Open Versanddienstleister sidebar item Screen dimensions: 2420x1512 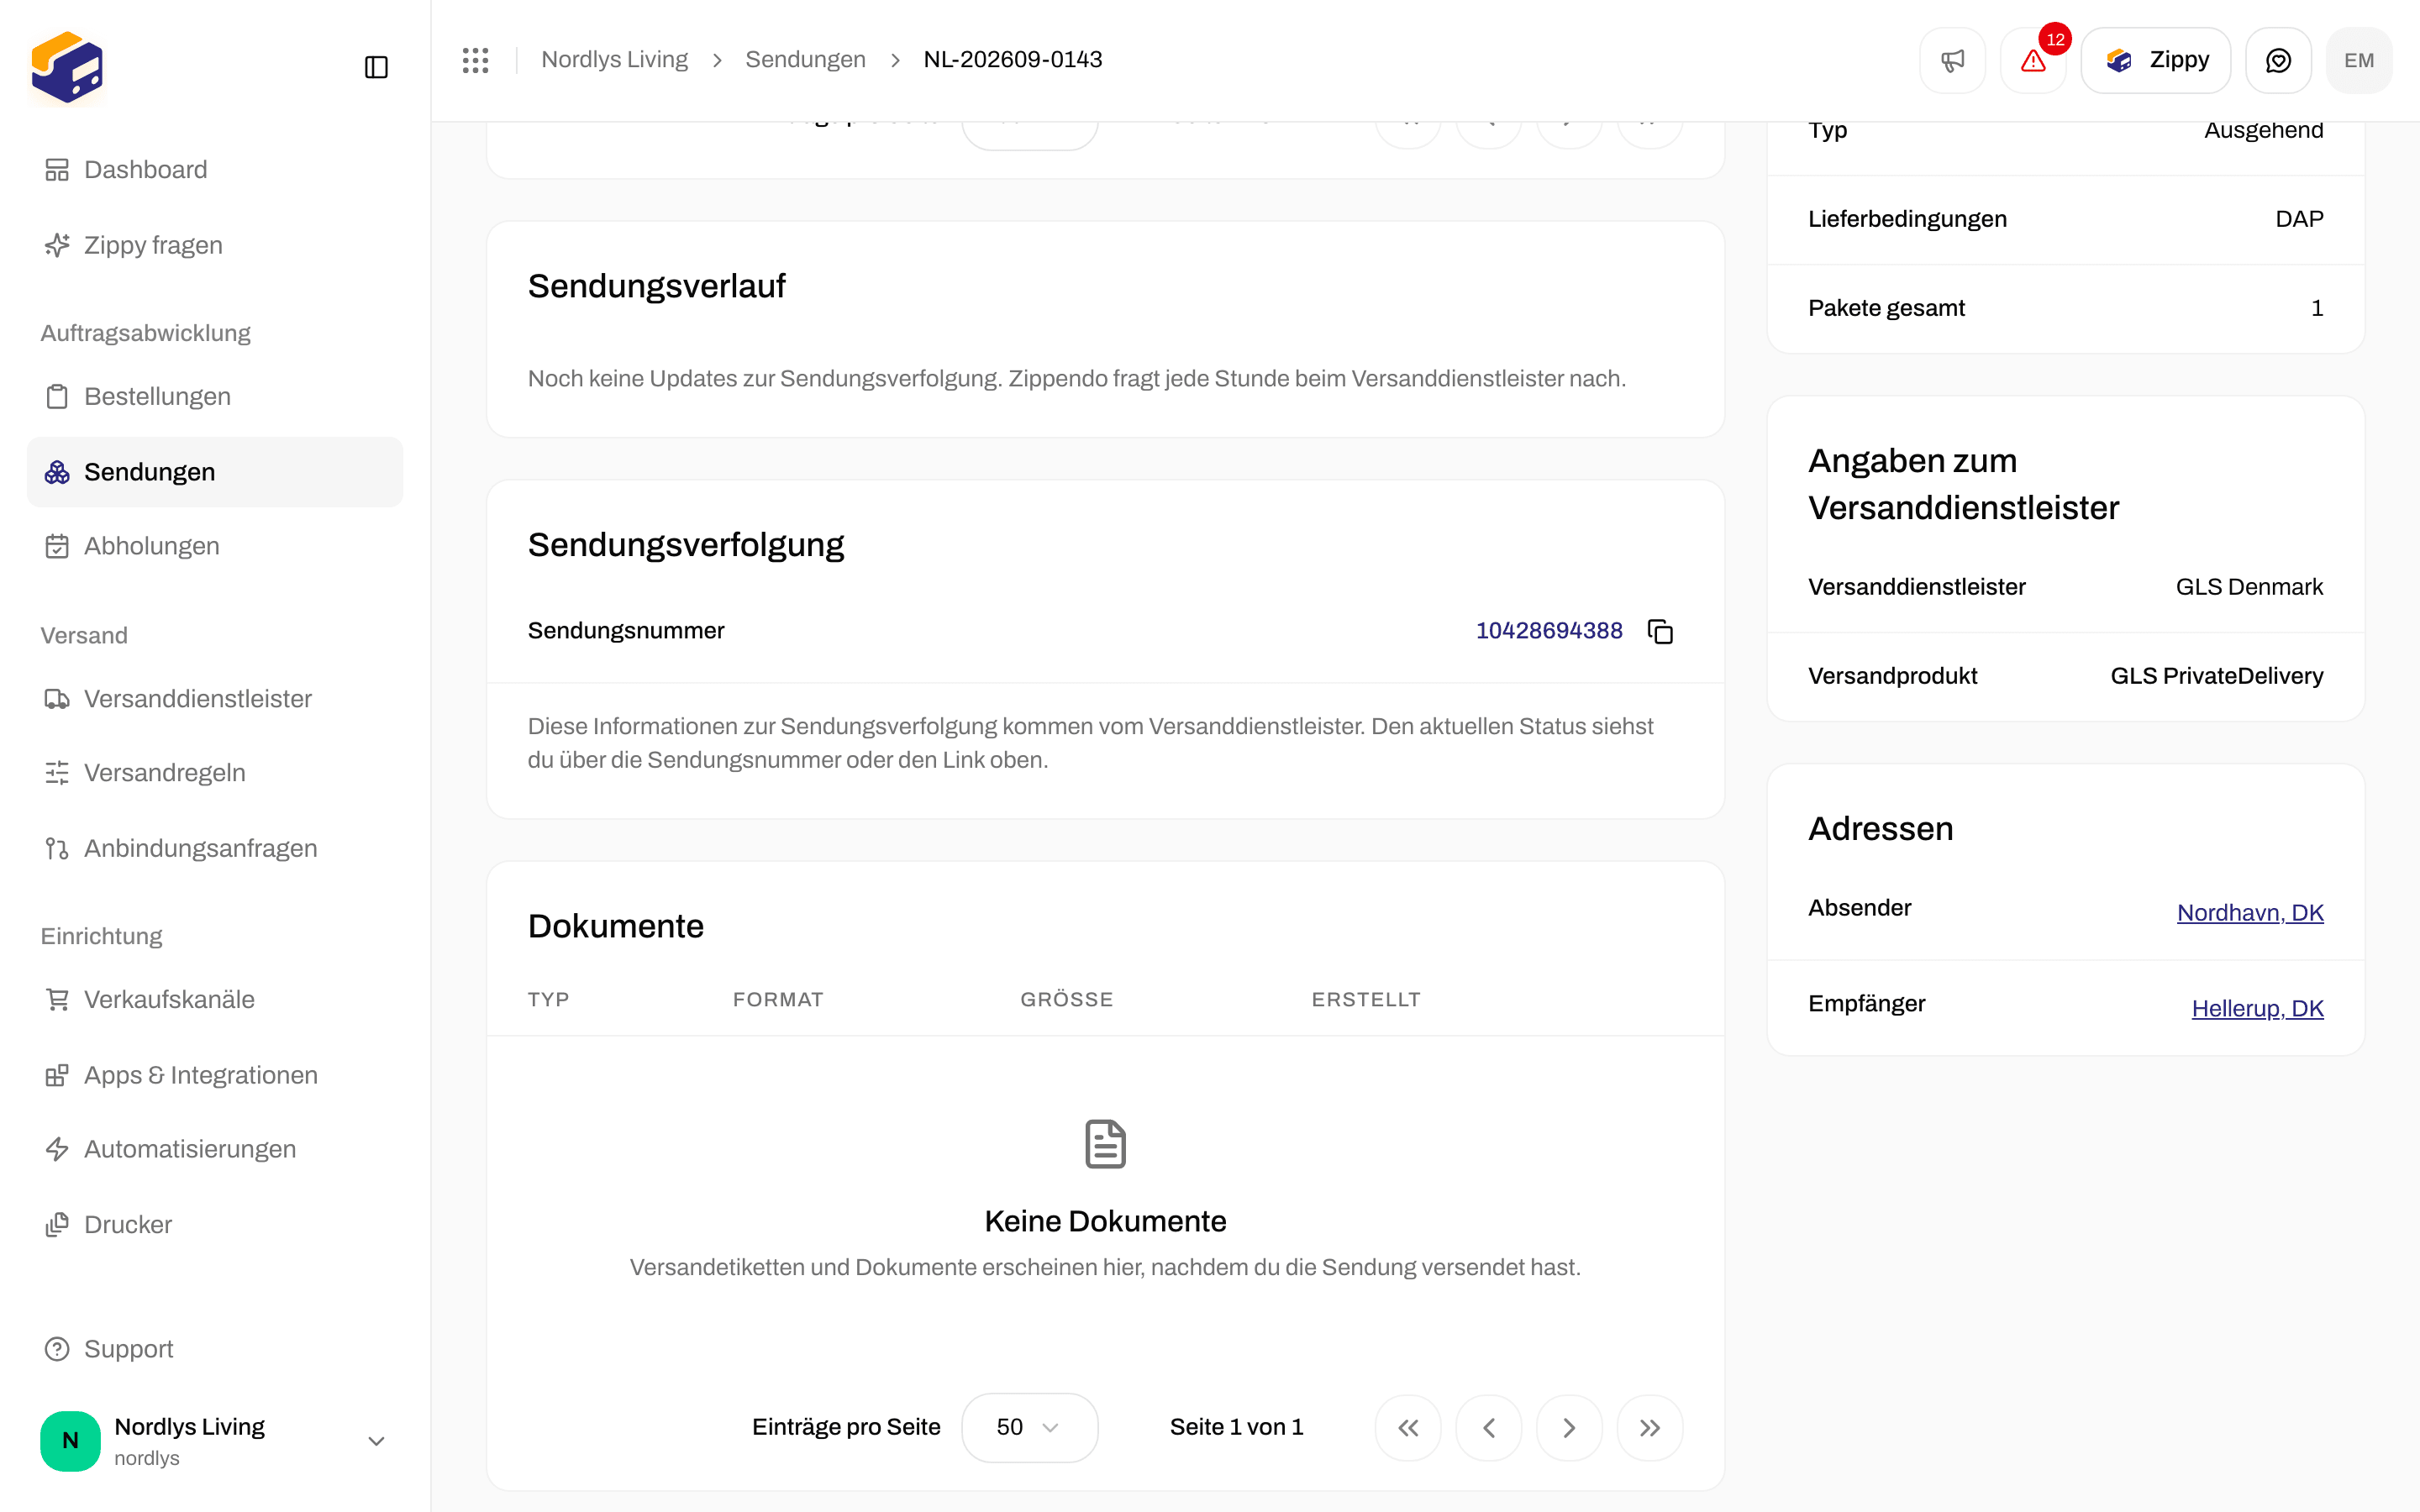(215, 698)
